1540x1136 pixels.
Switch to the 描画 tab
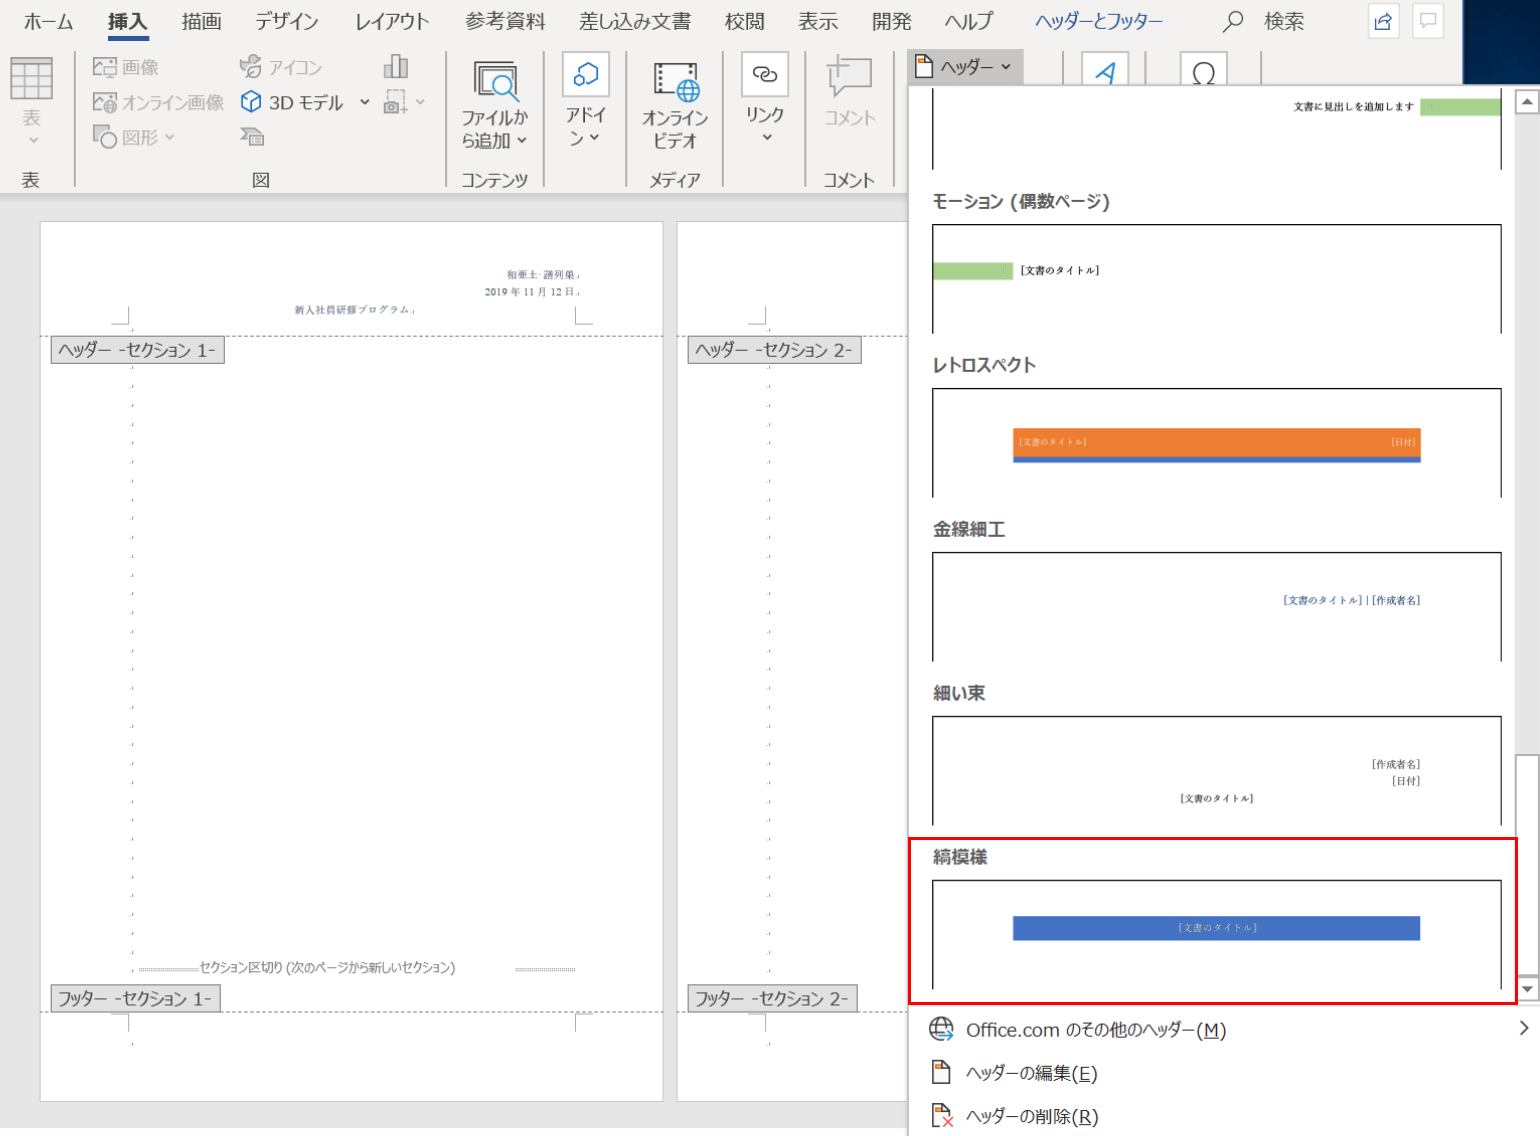[201, 21]
